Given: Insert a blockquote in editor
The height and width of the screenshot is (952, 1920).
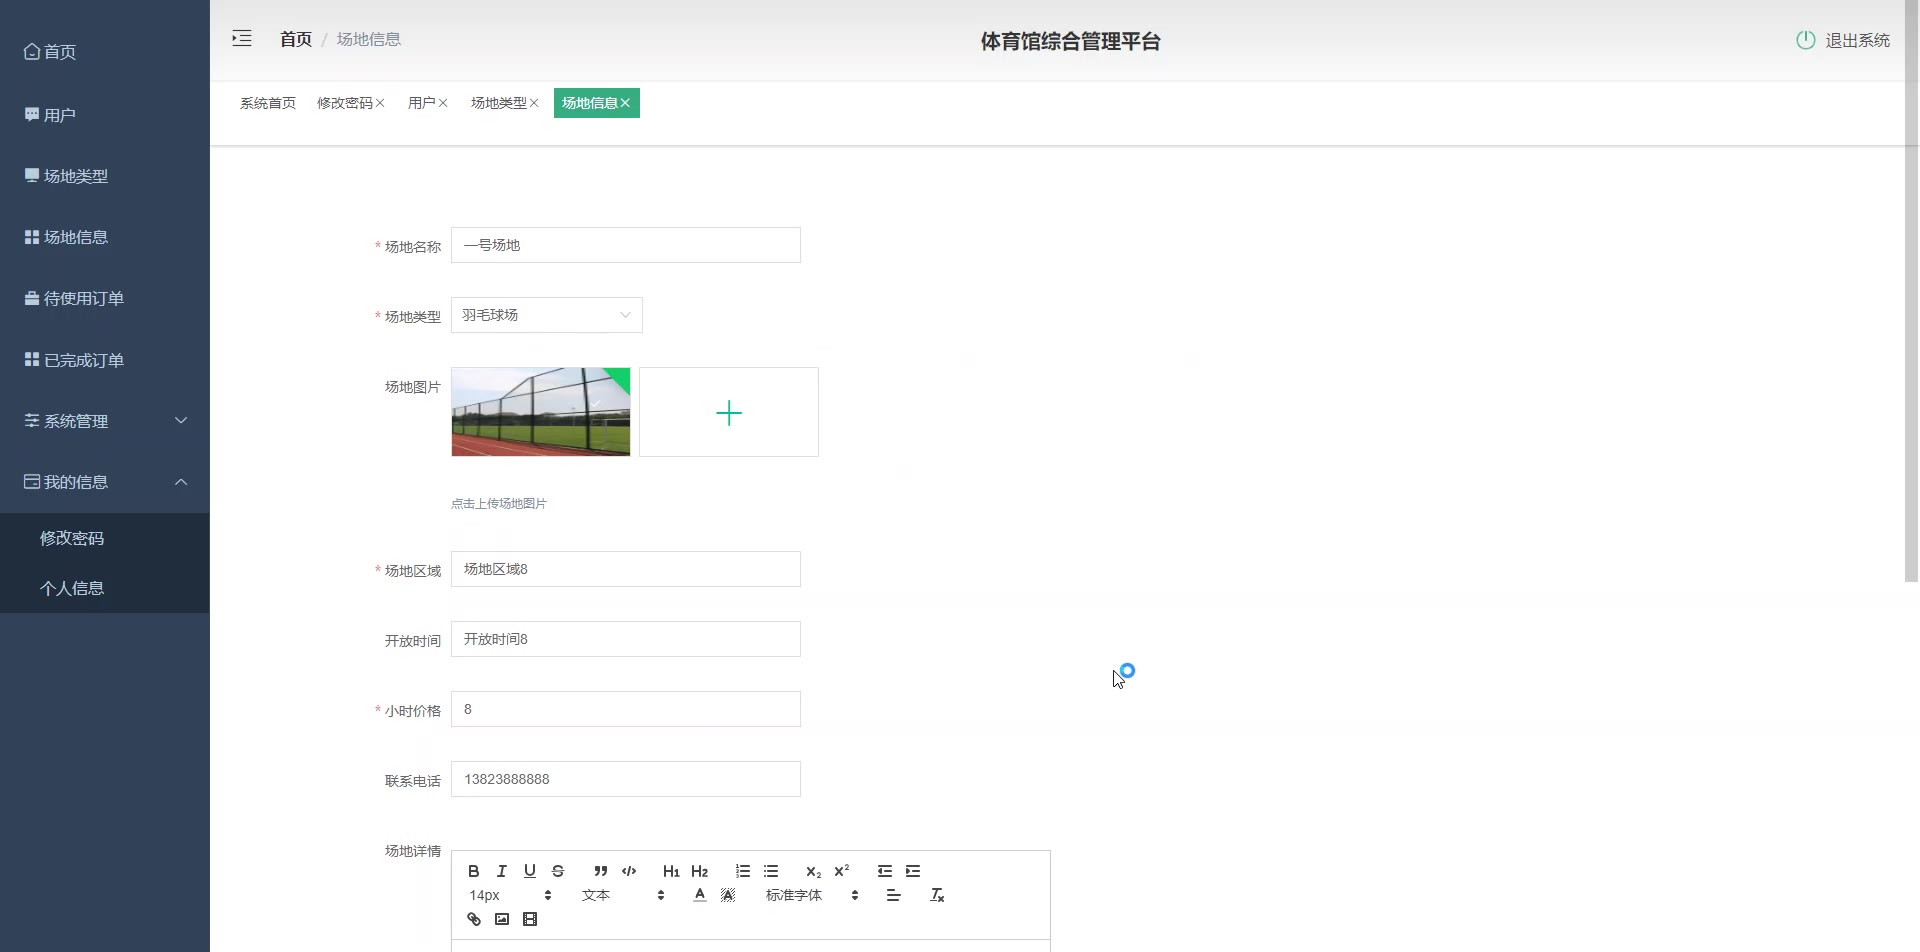Looking at the screenshot, I should click(600, 871).
